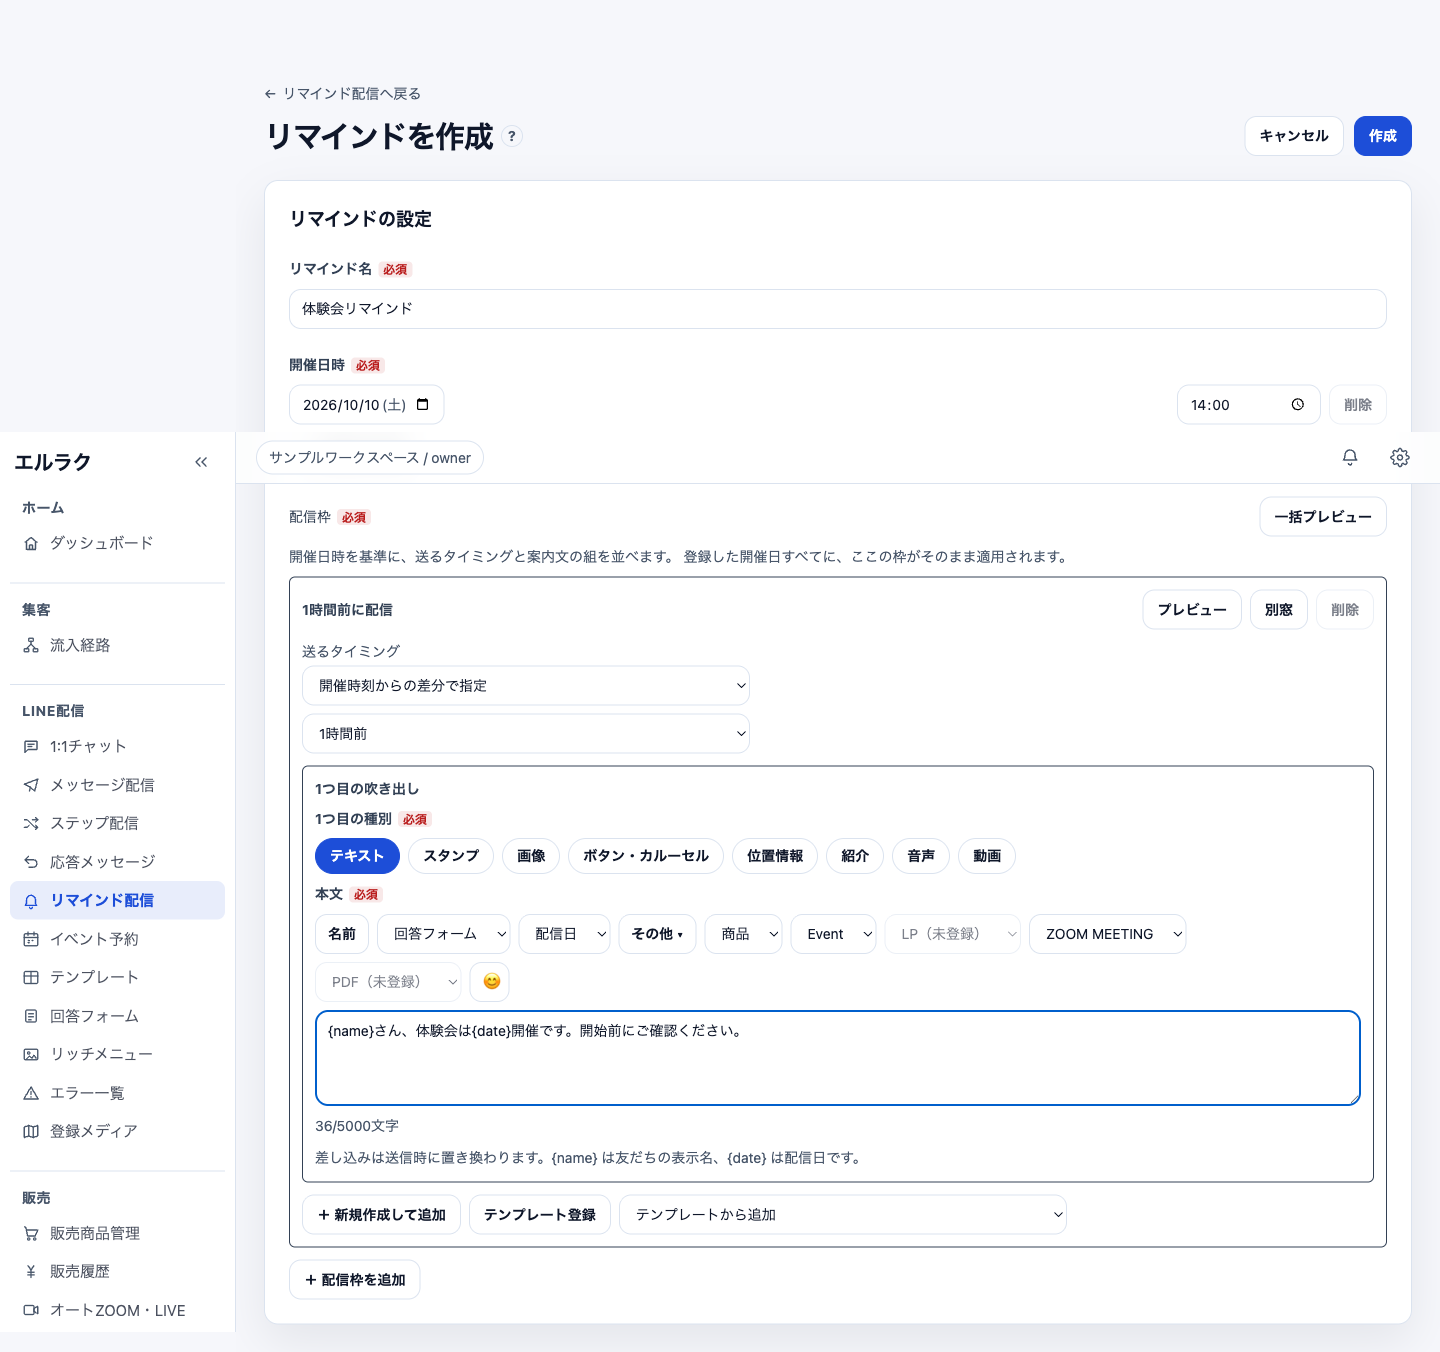Click the 配信枠を追加 button
The width and height of the screenshot is (1440, 1352).
[x=355, y=1280]
